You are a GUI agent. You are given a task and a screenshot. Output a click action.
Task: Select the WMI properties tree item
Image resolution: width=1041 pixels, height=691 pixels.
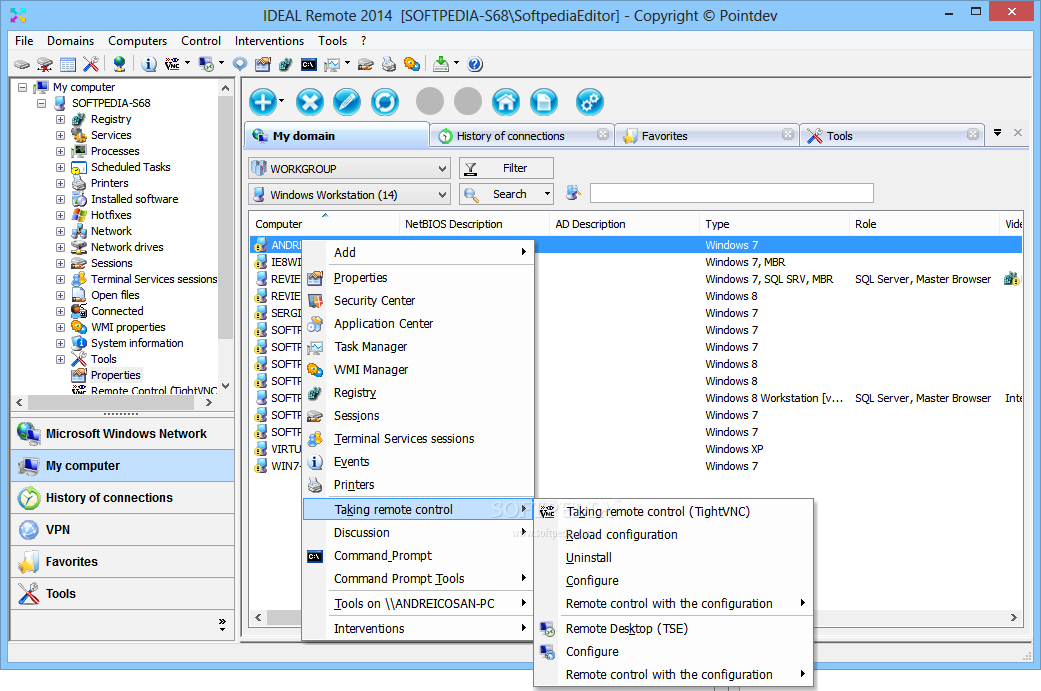tap(128, 327)
